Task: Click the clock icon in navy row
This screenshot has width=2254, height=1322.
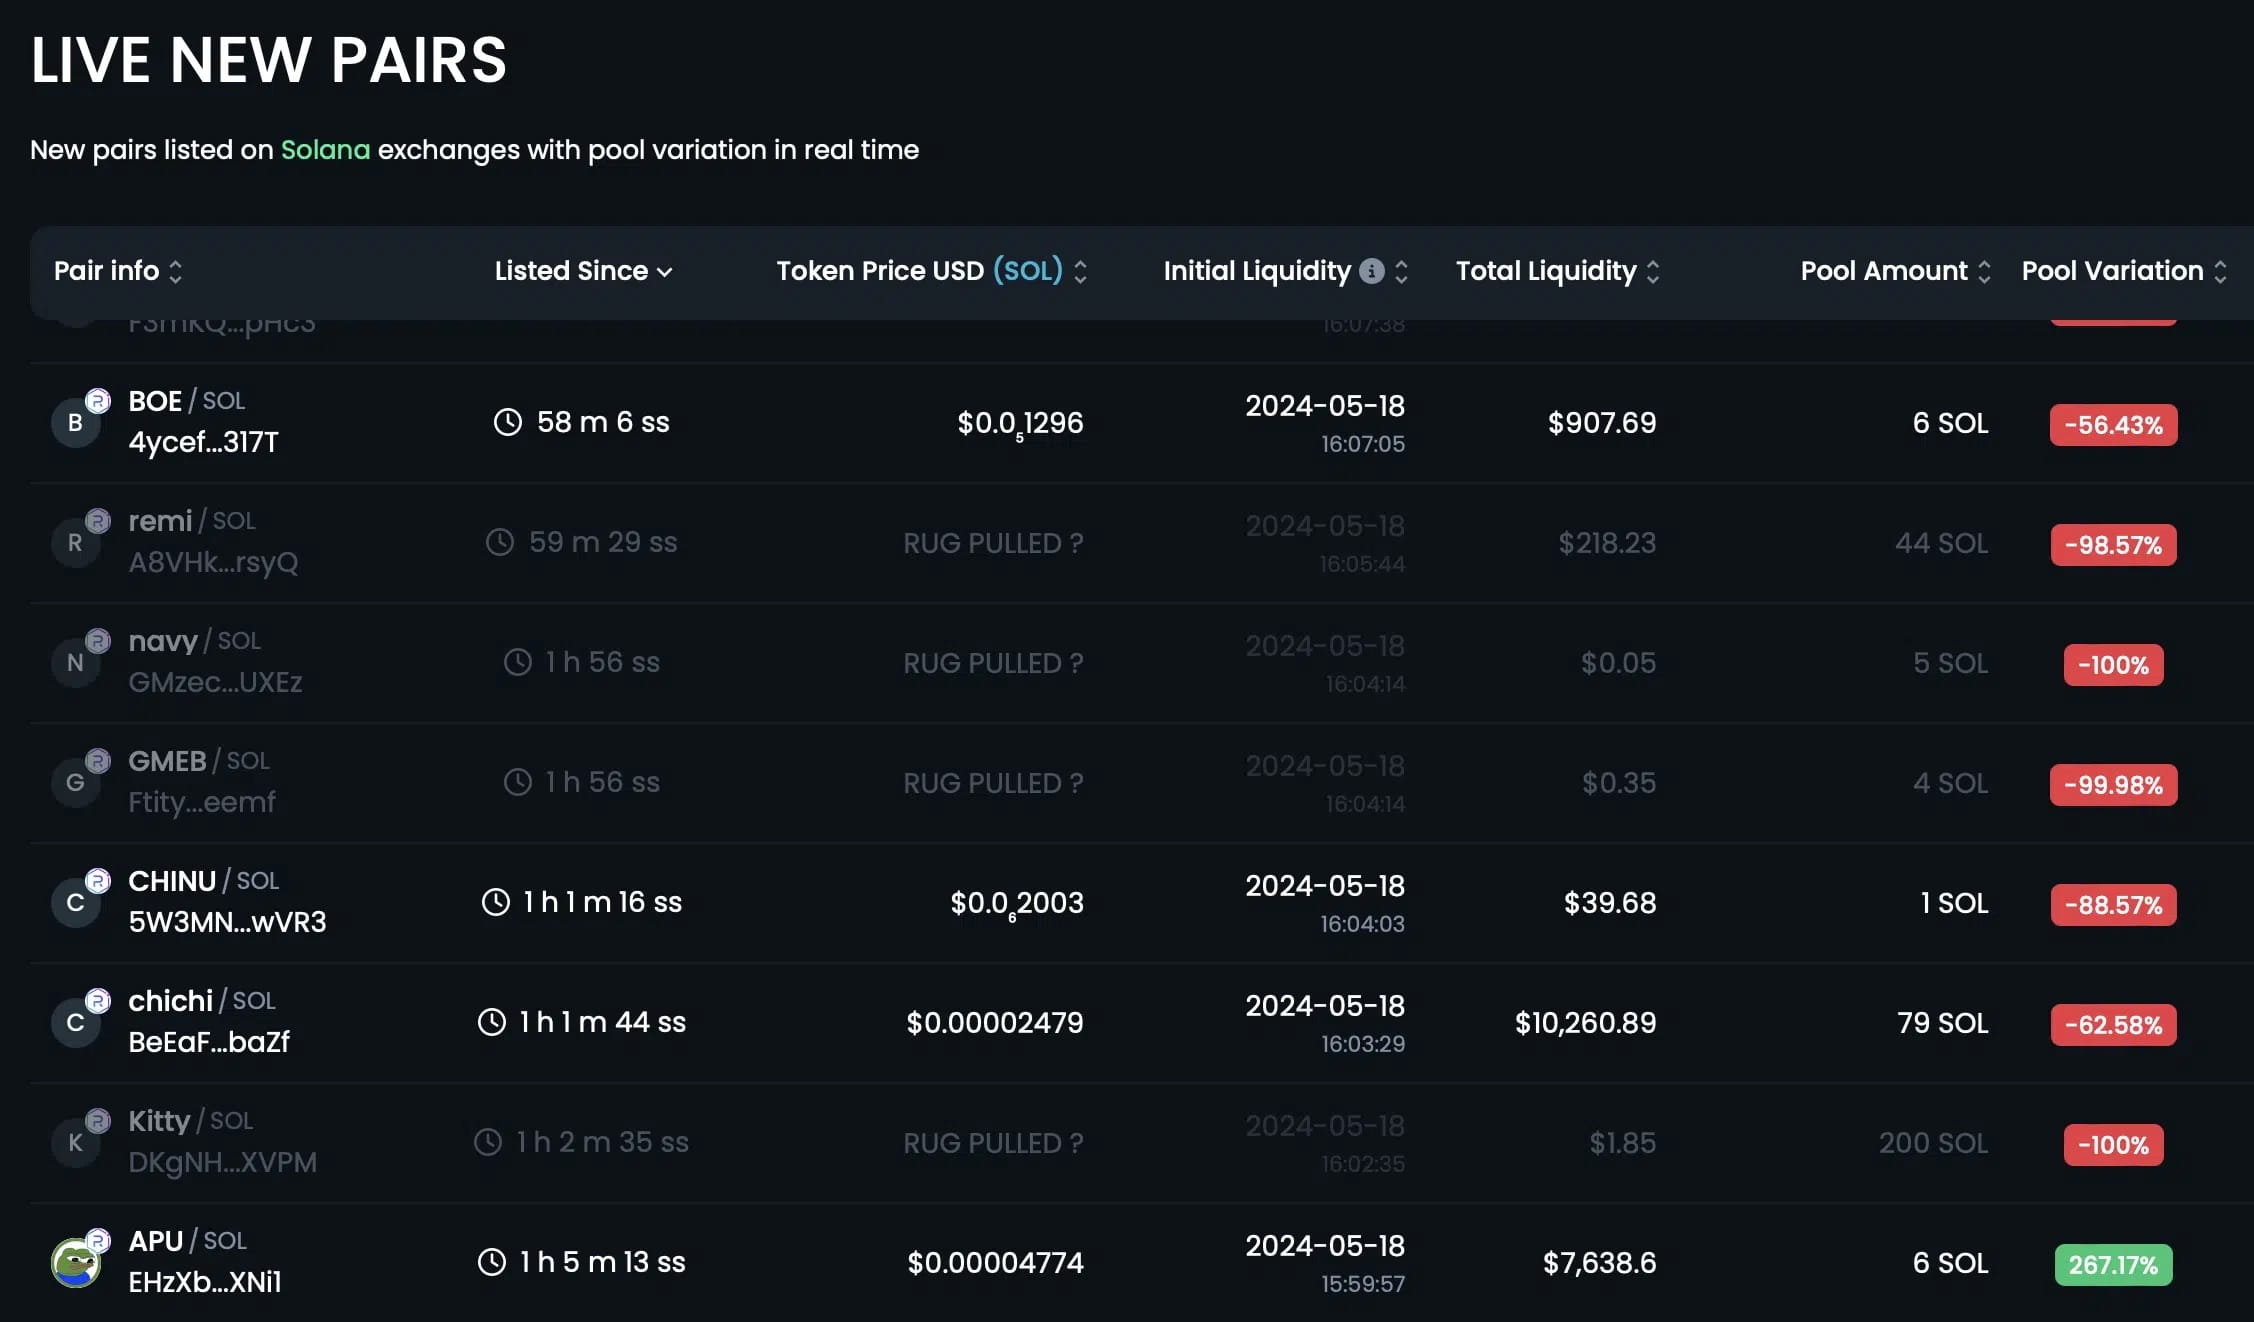Action: click(x=518, y=662)
